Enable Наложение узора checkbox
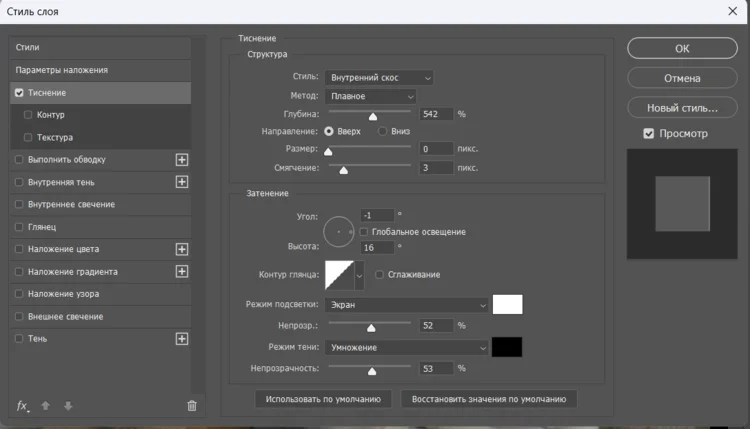Viewport: 750px width, 429px height. click(x=19, y=294)
